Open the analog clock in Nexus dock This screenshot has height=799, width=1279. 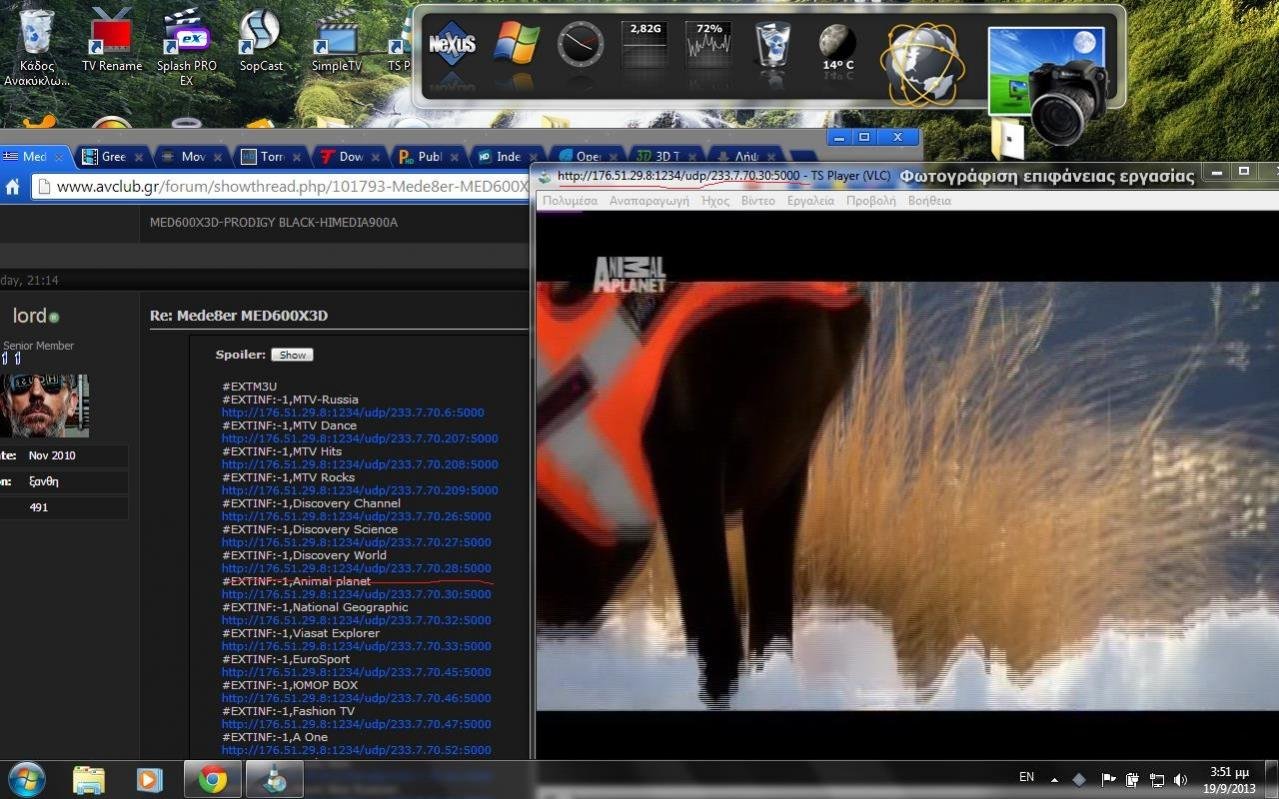580,44
